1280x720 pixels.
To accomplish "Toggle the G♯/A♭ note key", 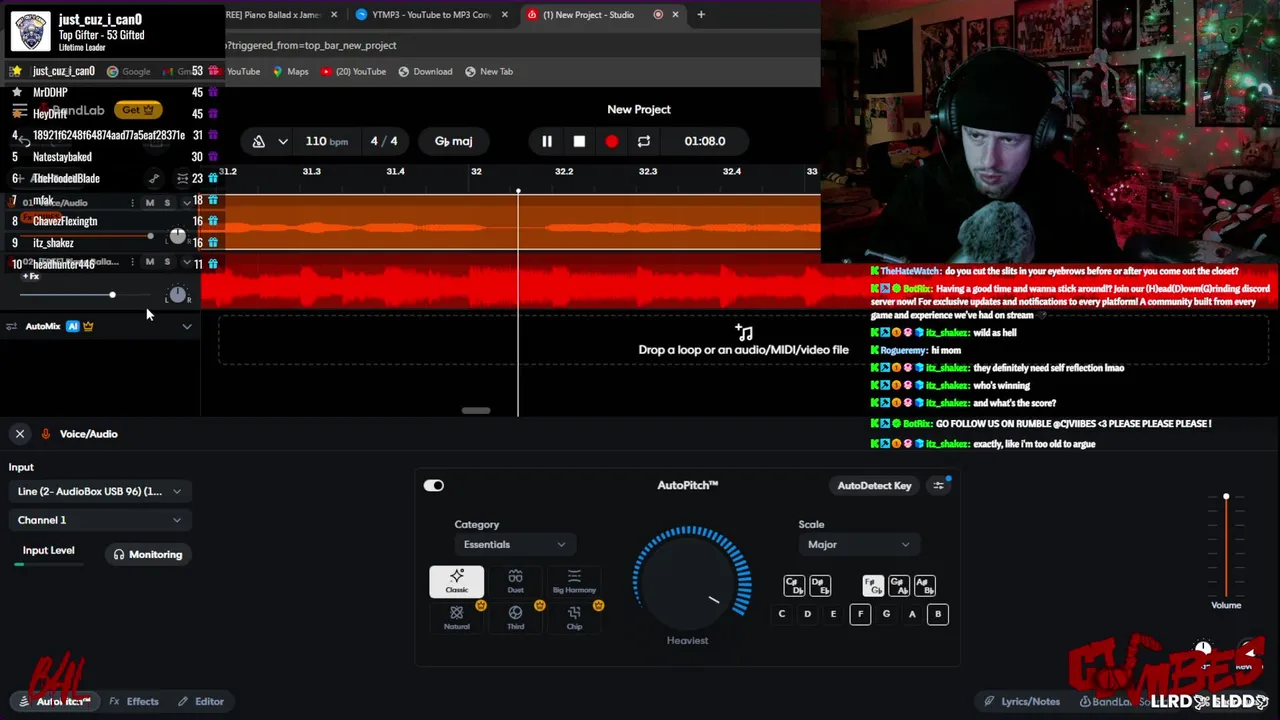I will click(x=898, y=585).
